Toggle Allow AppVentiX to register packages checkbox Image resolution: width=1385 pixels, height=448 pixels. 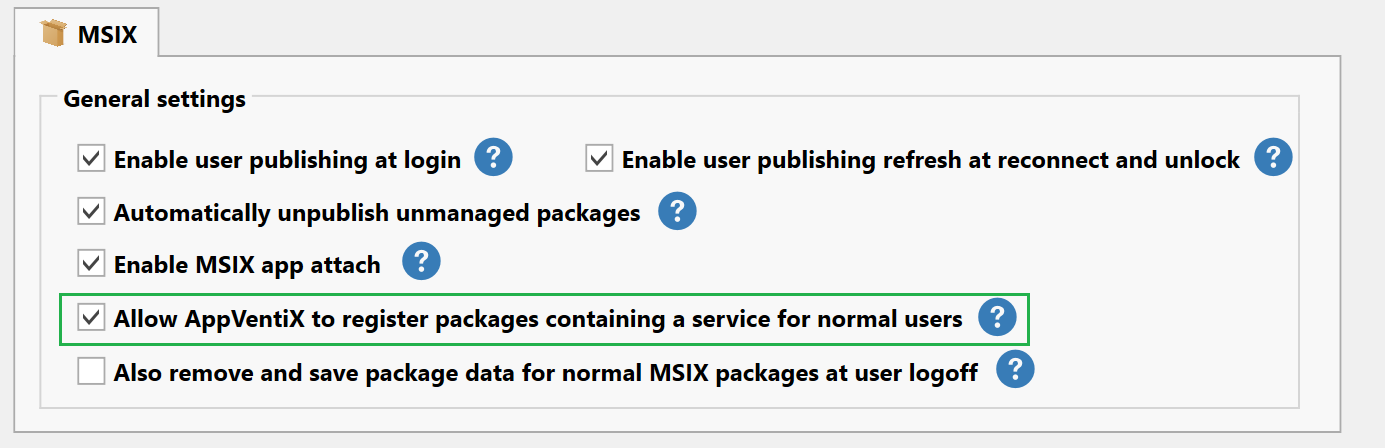coord(91,318)
